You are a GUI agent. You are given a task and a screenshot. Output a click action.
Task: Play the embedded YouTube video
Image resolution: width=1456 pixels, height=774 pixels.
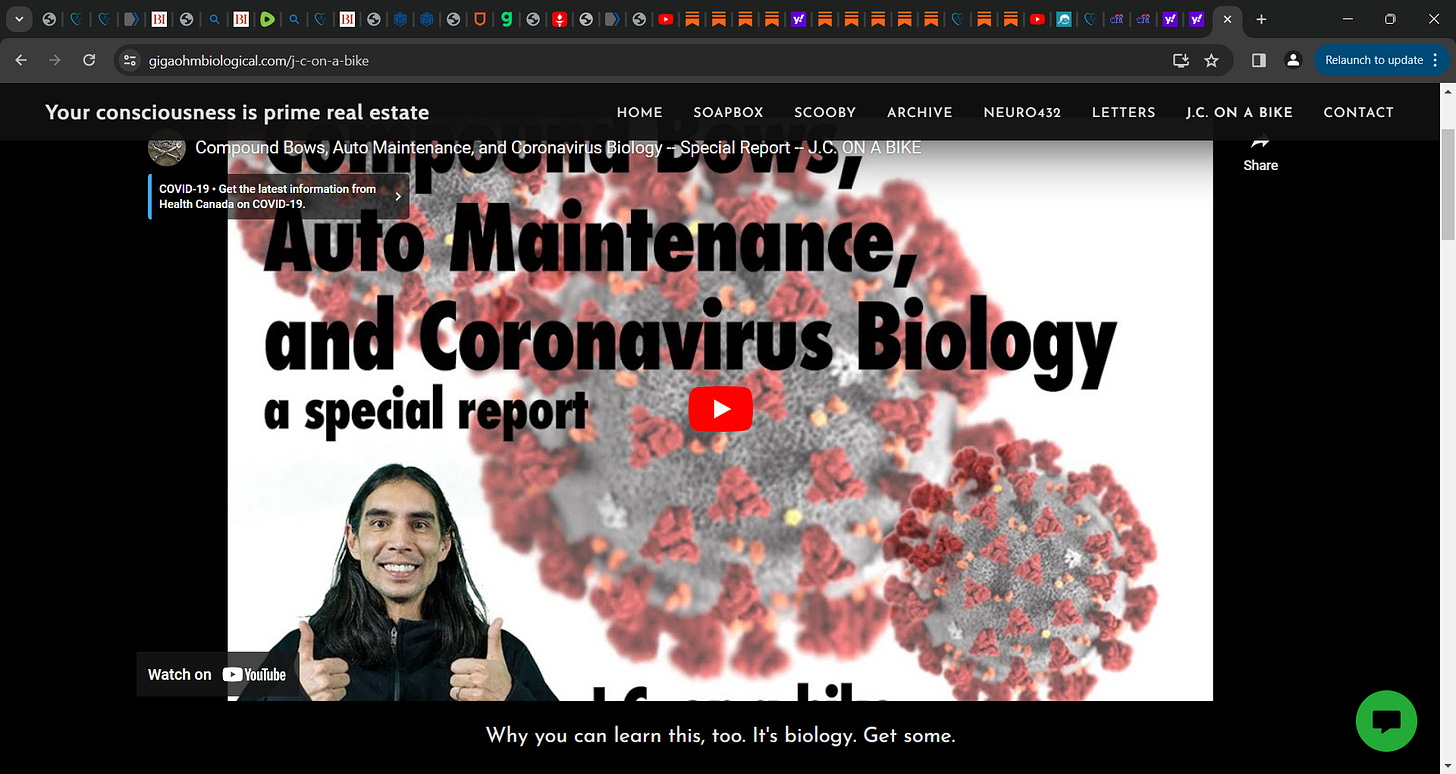pos(720,409)
